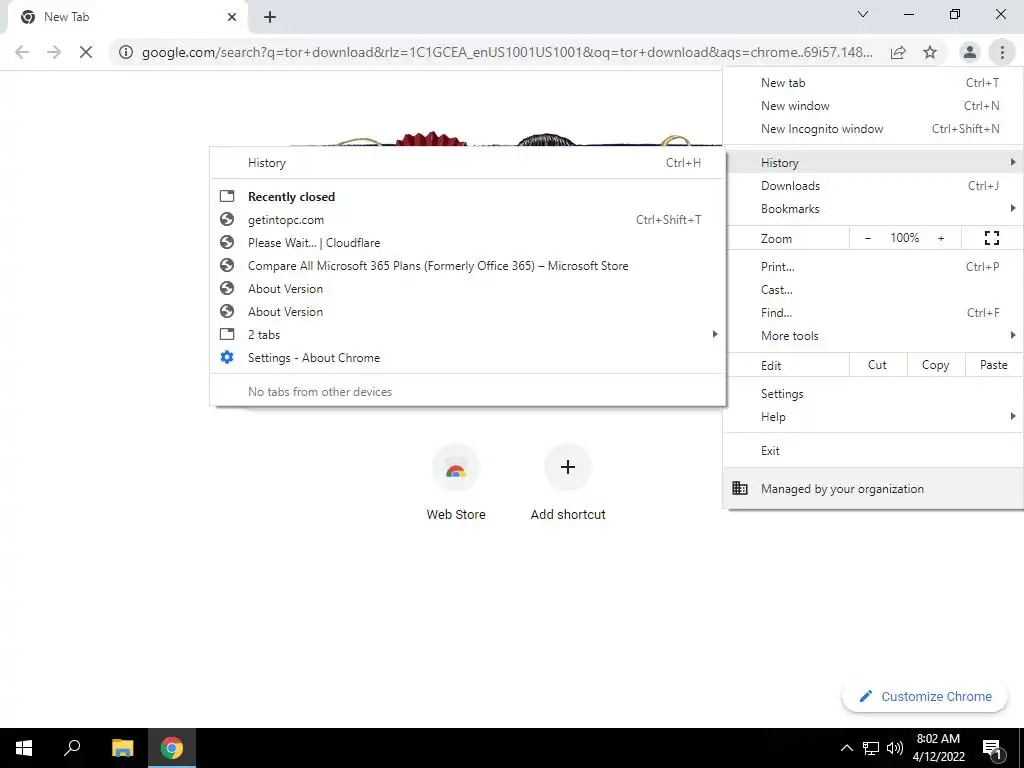Reopen the second About Version entry
Image resolution: width=1024 pixels, height=768 pixels.
click(468, 312)
